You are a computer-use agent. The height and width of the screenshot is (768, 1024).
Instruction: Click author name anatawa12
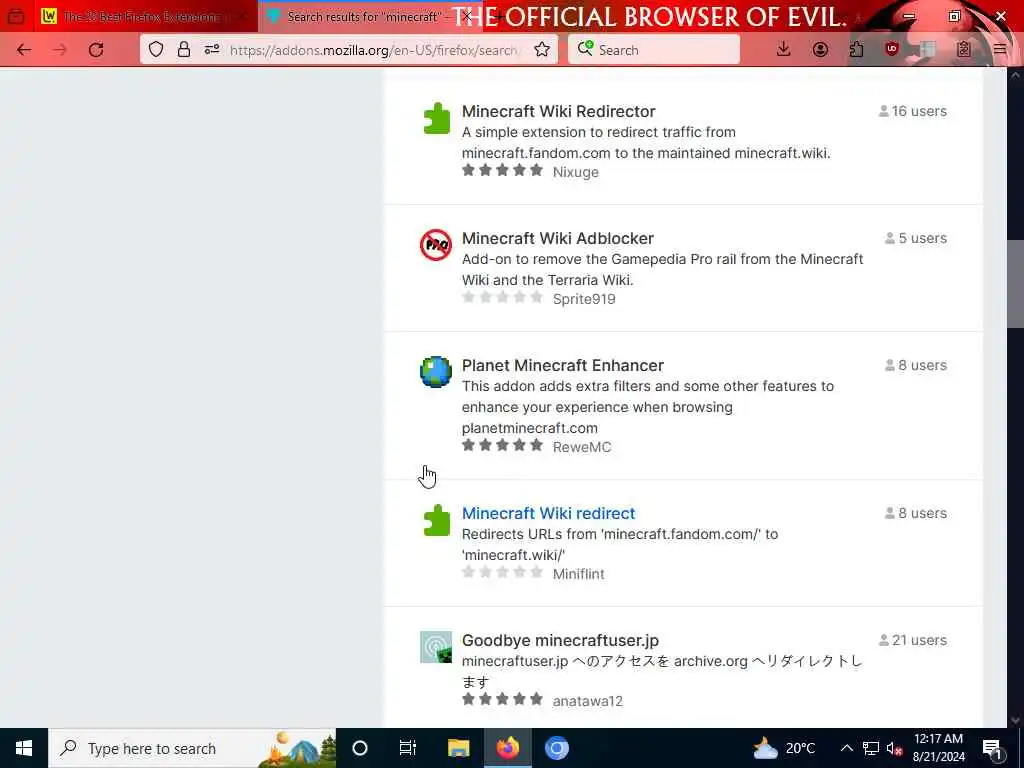pos(588,701)
